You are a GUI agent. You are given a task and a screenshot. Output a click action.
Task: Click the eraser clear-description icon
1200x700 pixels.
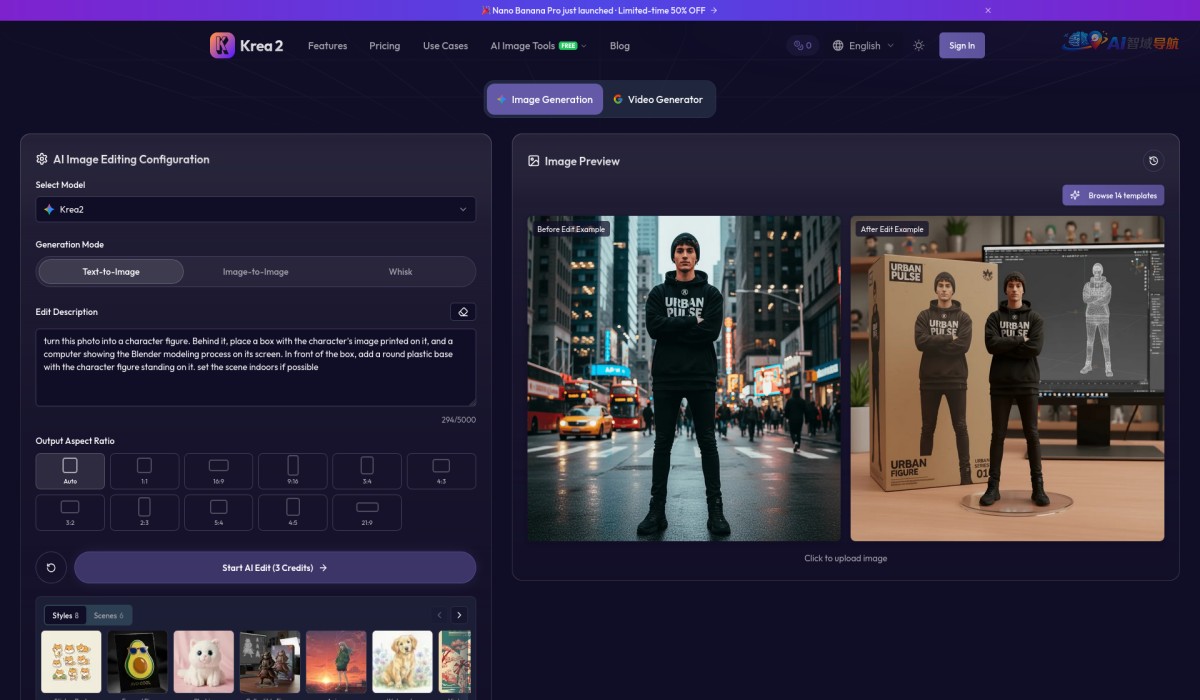pyautogui.click(x=463, y=312)
